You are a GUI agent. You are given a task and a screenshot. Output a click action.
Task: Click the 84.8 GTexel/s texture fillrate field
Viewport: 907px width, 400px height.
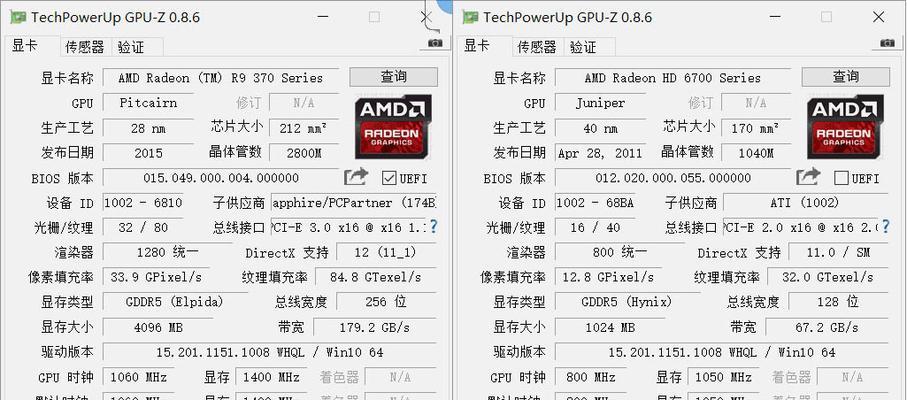point(375,277)
